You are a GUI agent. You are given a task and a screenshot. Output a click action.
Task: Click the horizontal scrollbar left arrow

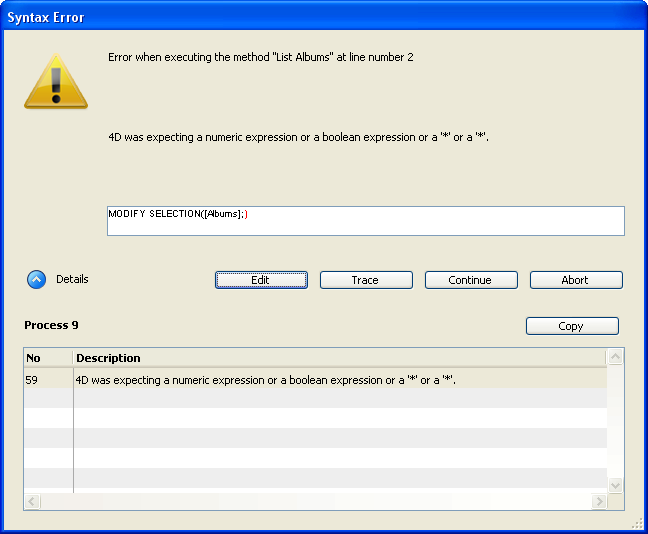pos(32,501)
